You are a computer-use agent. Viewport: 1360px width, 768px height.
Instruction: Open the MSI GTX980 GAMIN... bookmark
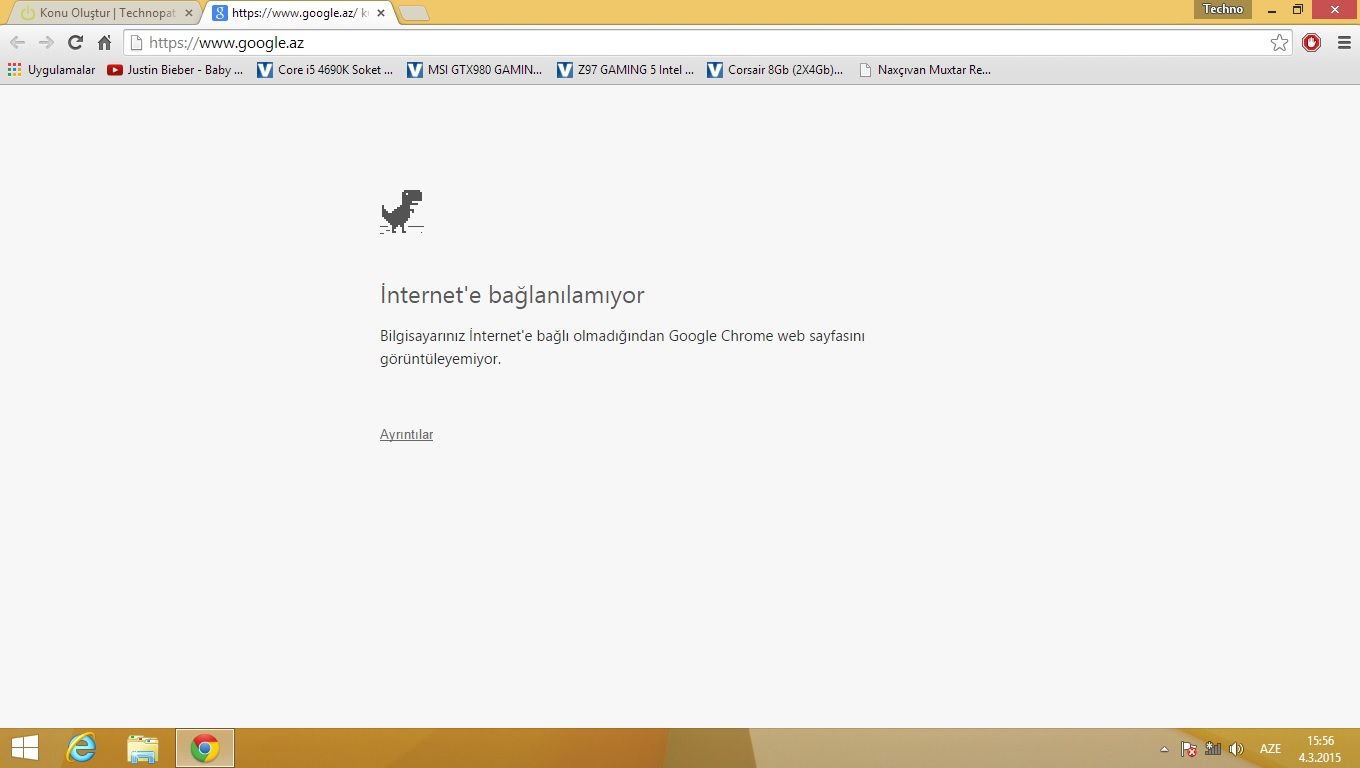pyautogui.click(x=475, y=70)
